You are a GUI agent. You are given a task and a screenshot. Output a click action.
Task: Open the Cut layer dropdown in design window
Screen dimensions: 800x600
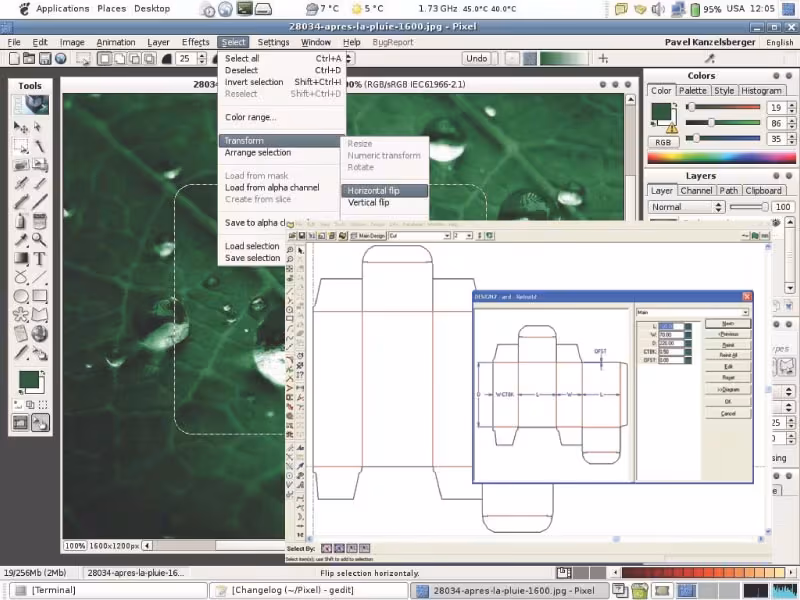[x=419, y=236]
